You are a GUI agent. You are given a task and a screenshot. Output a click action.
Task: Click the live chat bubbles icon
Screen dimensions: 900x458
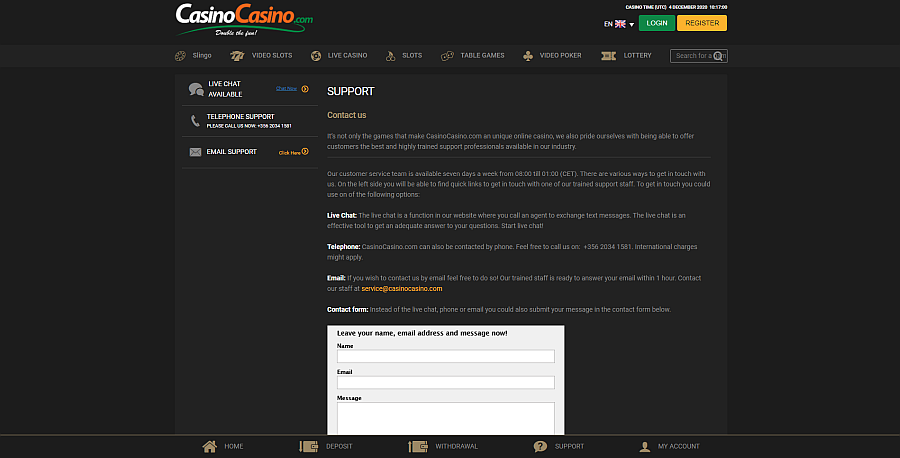196,89
